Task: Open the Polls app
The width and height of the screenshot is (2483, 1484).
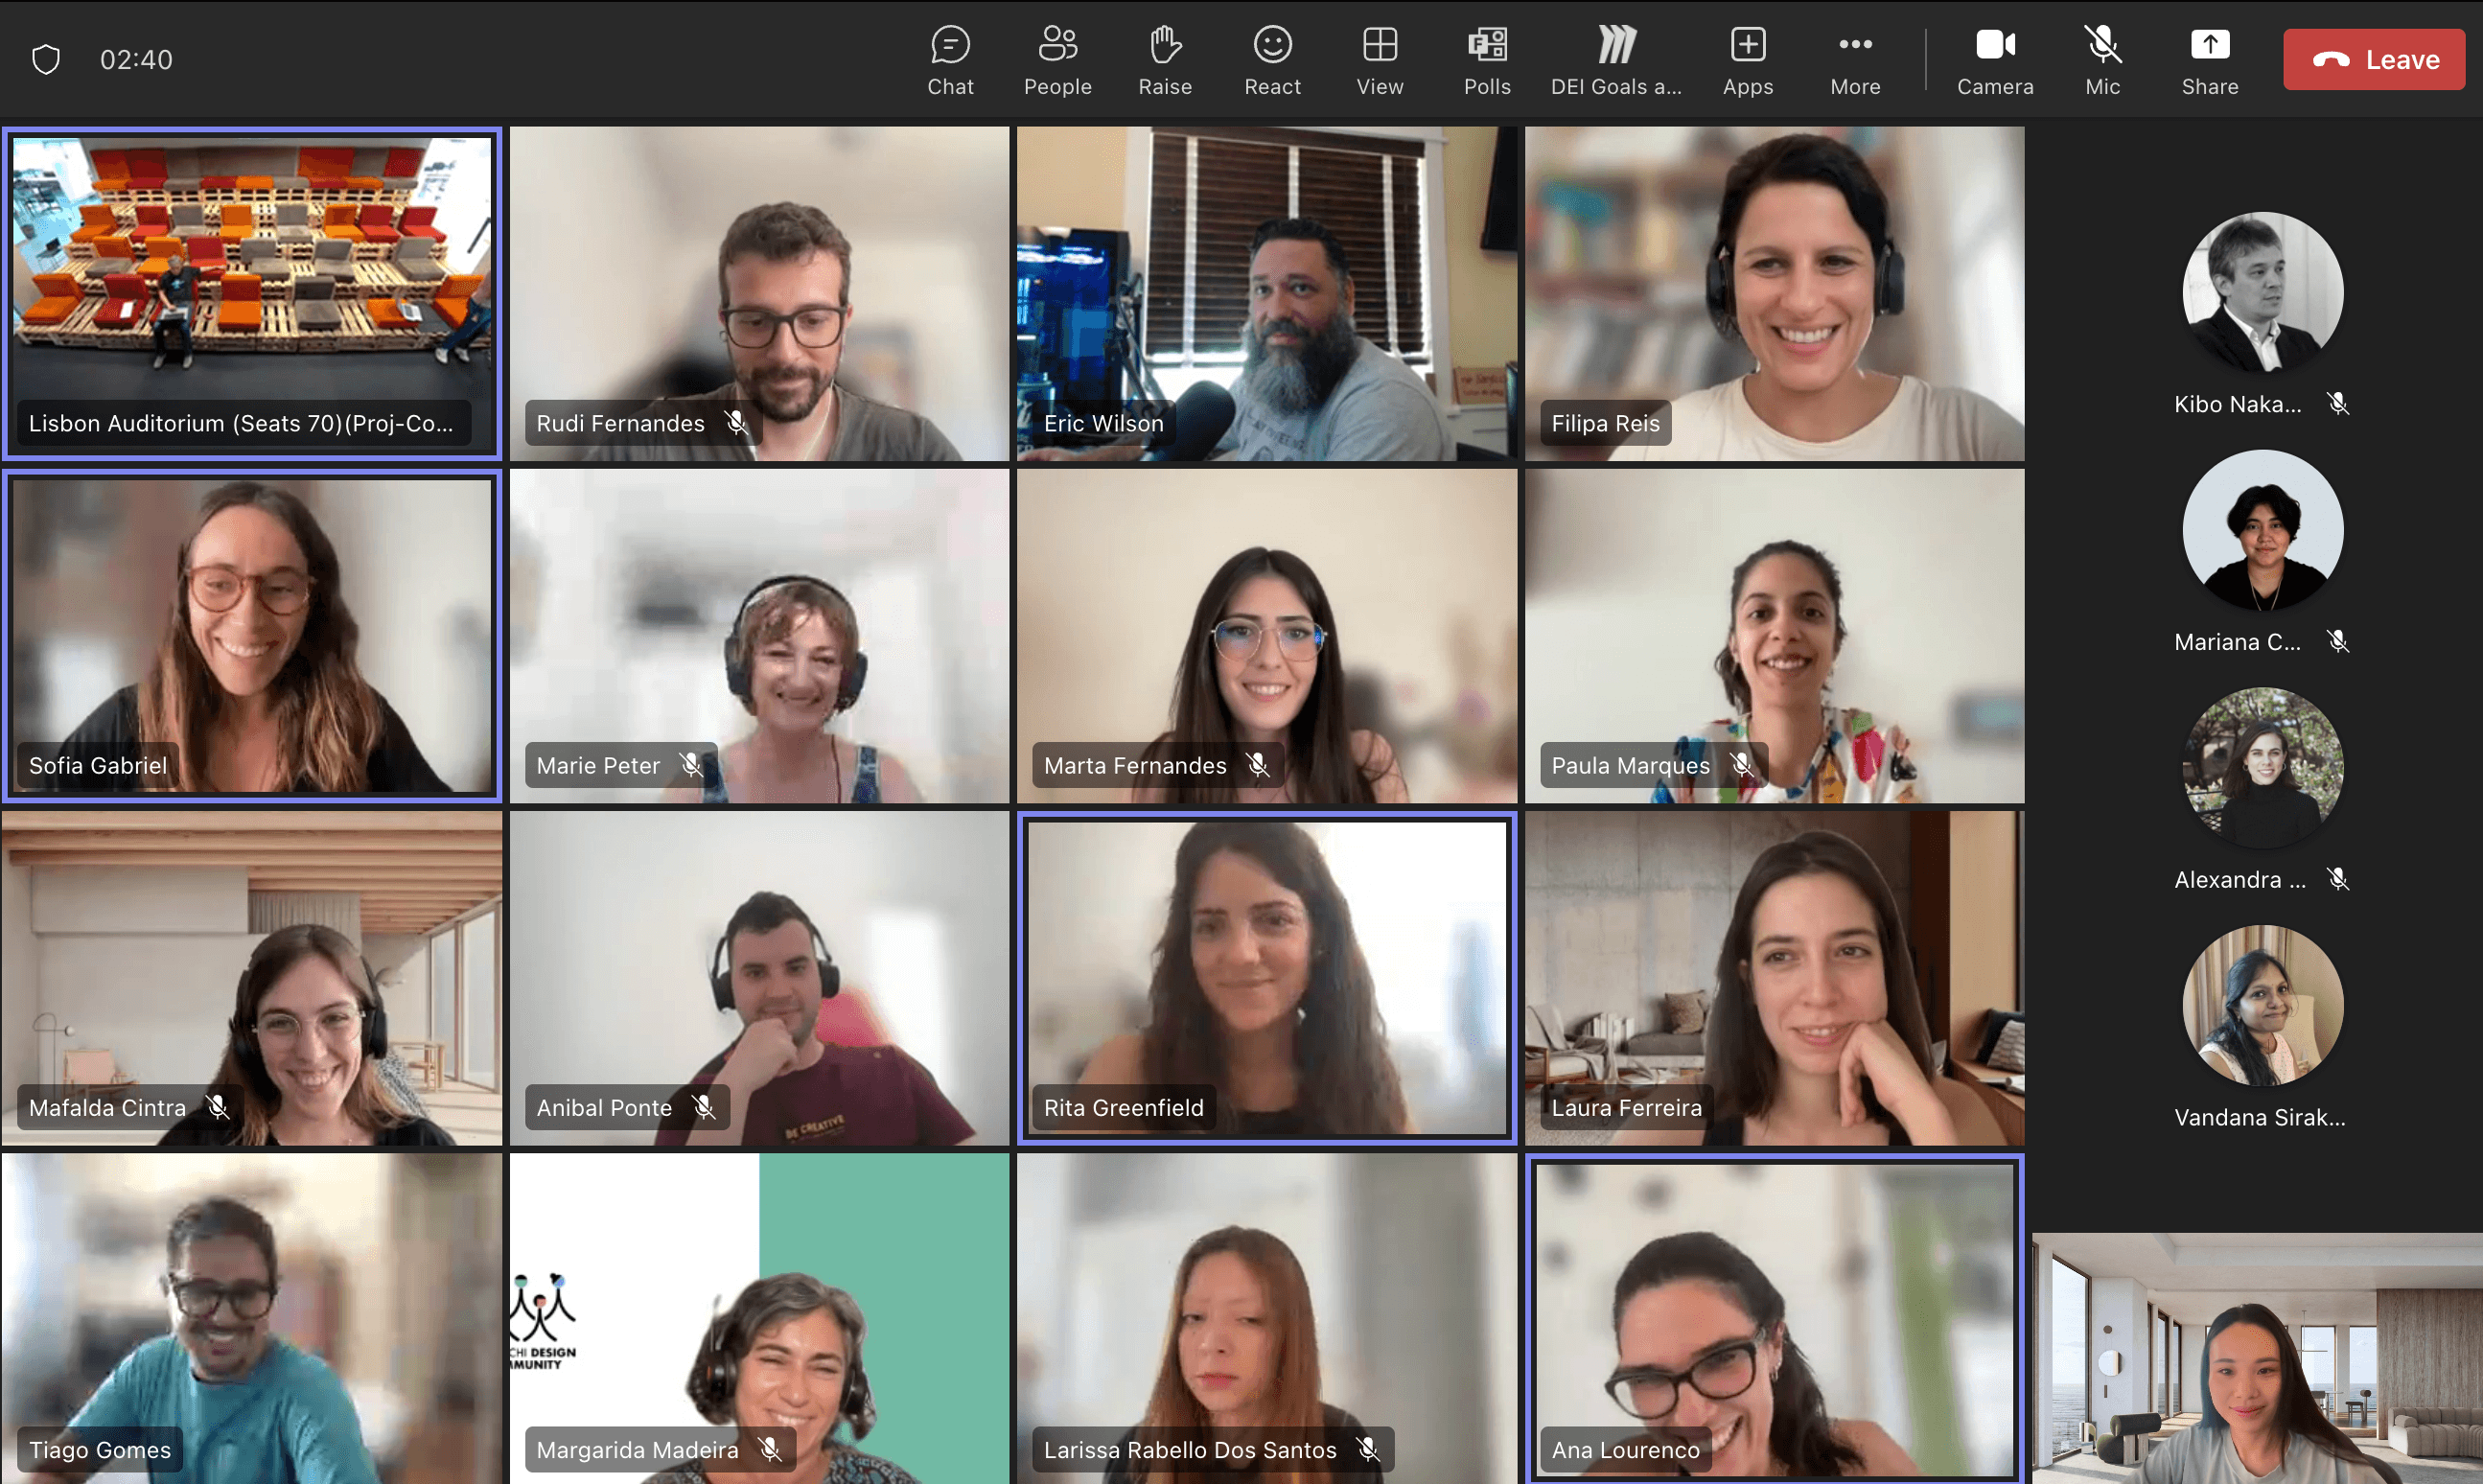Action: [x=1486, y=60]
